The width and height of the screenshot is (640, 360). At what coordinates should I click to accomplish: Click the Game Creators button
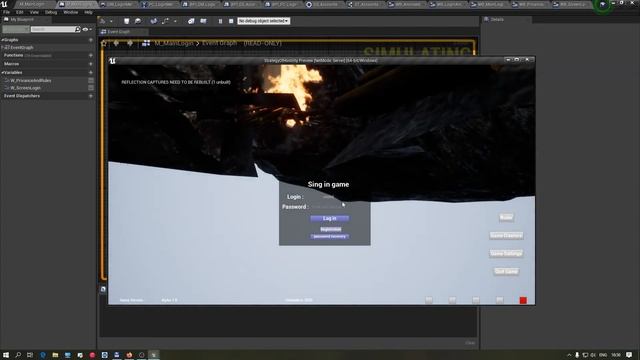tap(506, 236)
